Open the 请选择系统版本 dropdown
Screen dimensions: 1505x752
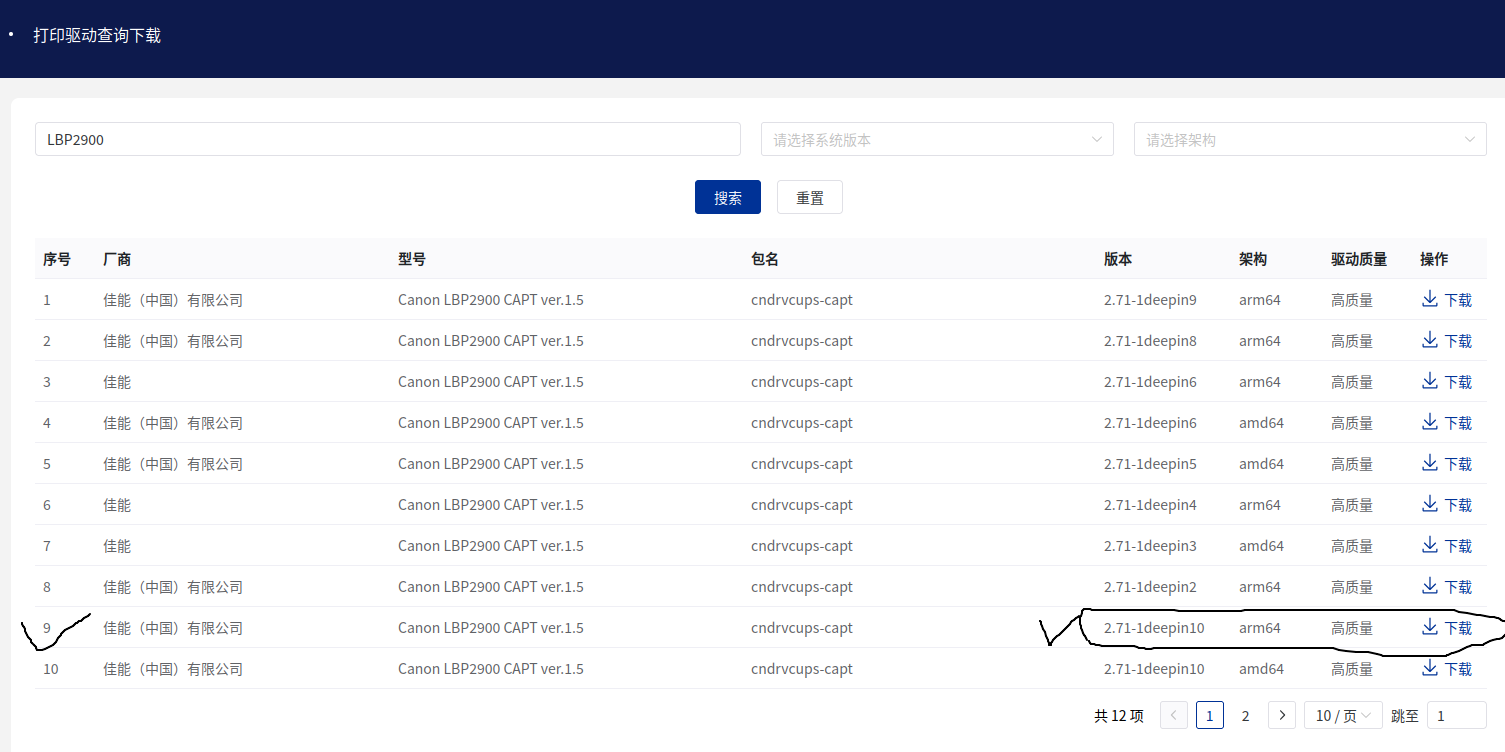coord(937,139)
